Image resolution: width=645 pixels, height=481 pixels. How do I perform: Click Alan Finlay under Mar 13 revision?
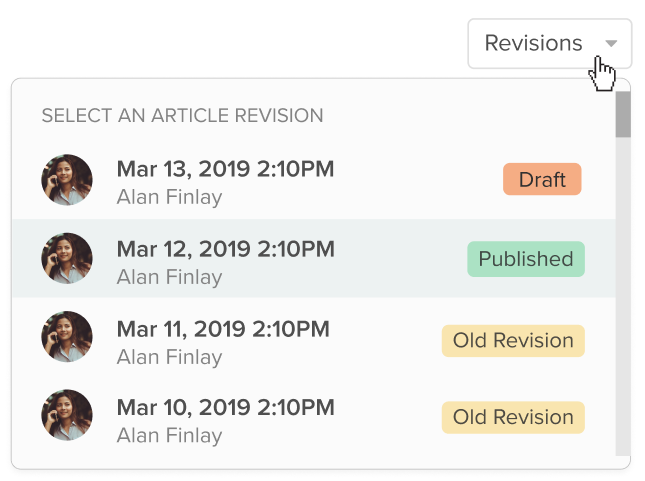click(x=169, y=197)
